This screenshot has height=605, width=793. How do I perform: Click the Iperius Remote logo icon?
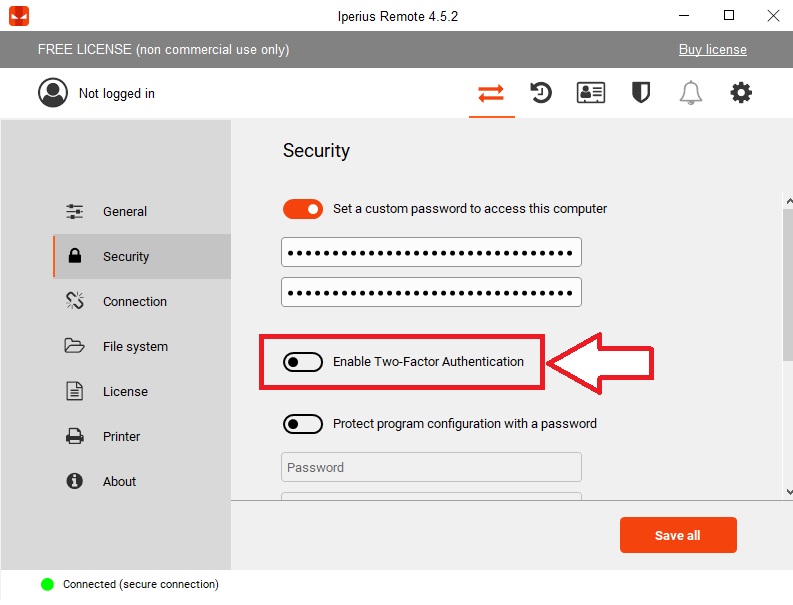[19, 16]
